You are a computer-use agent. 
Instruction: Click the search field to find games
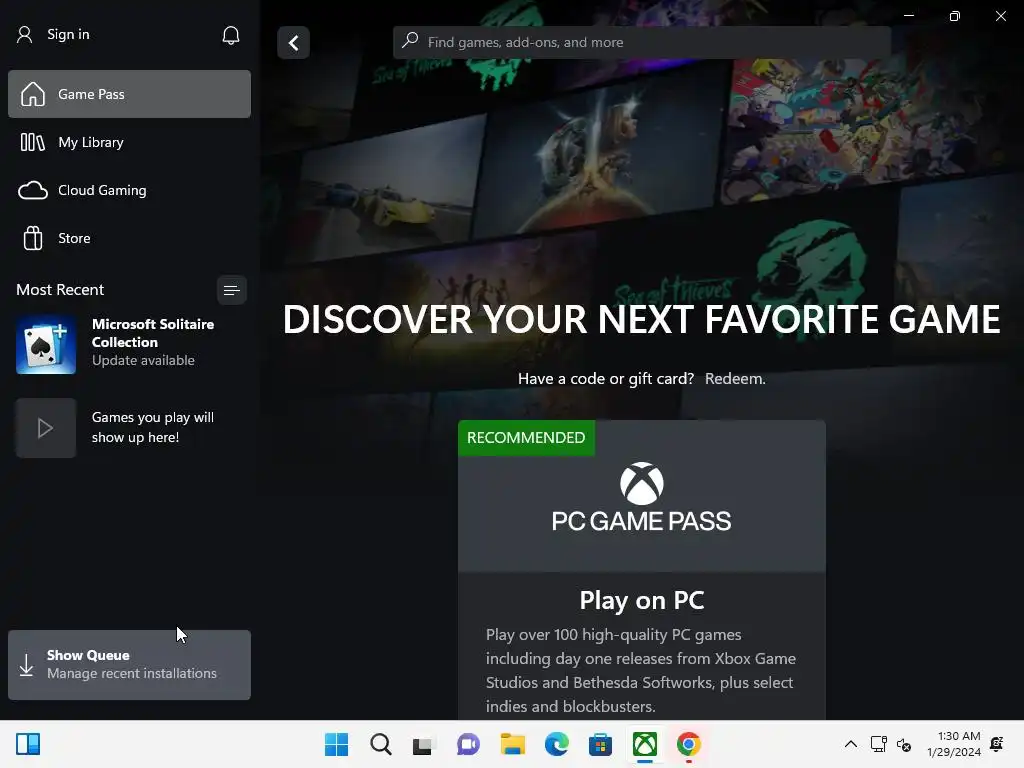coord(642,42)
